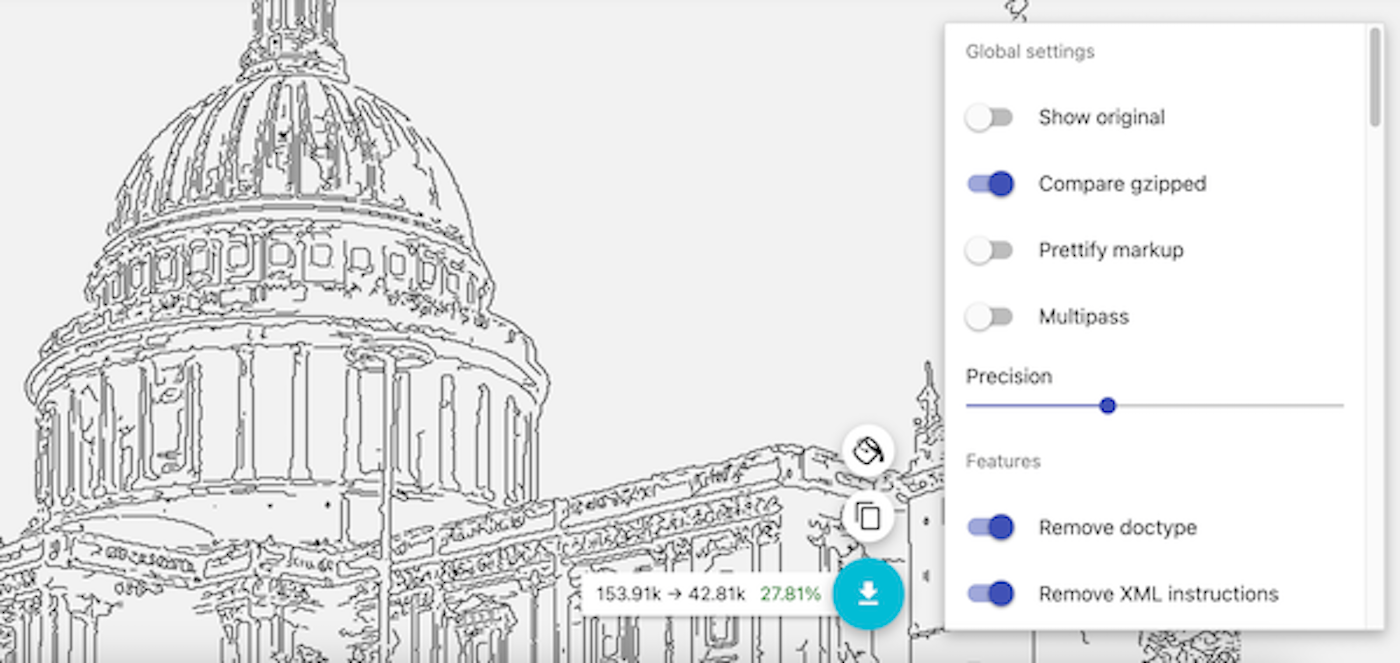Disable the Remove doctype switch
The width and height of the screenshot is (1400, 663).
[x=990, y=528]
